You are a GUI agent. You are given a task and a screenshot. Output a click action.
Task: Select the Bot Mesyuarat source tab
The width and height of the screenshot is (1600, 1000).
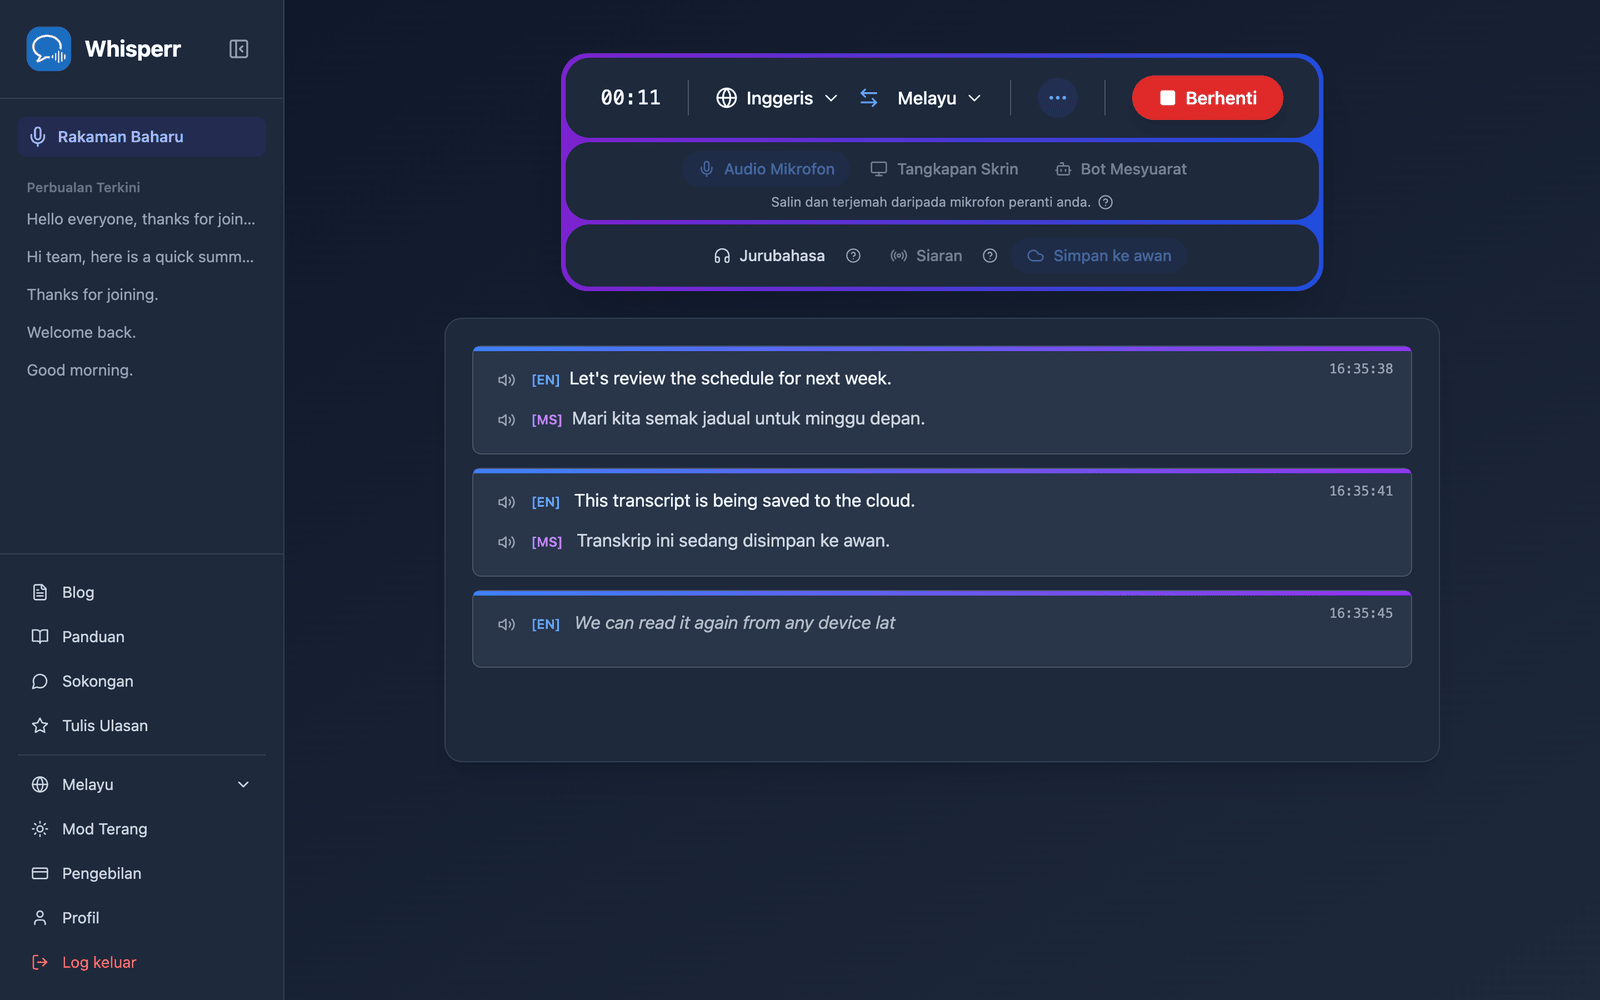(x=1121, y=169)
